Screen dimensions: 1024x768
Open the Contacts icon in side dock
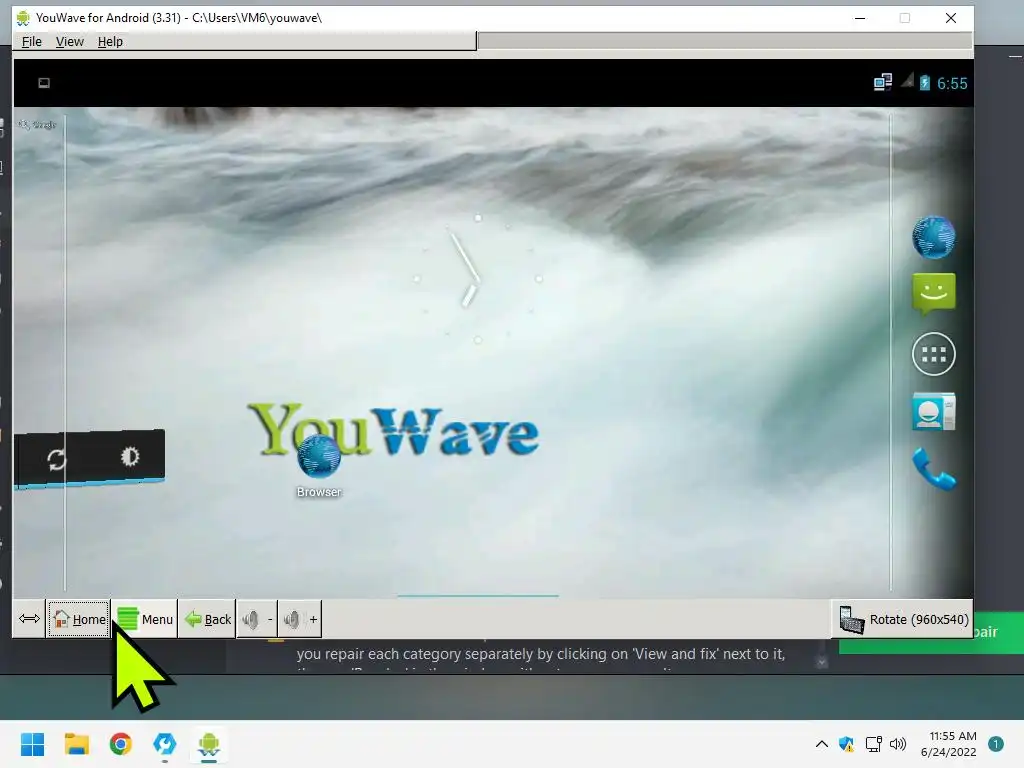pyautogui.click(x=933, y=411)
